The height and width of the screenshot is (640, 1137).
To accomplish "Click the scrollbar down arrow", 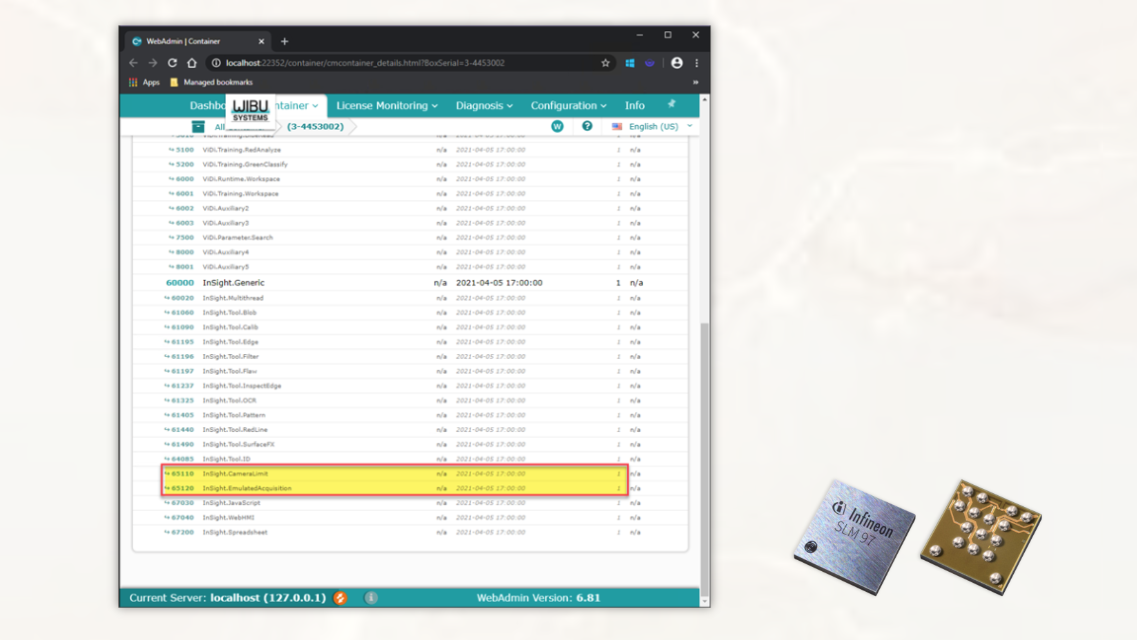I will coord(704,601).
